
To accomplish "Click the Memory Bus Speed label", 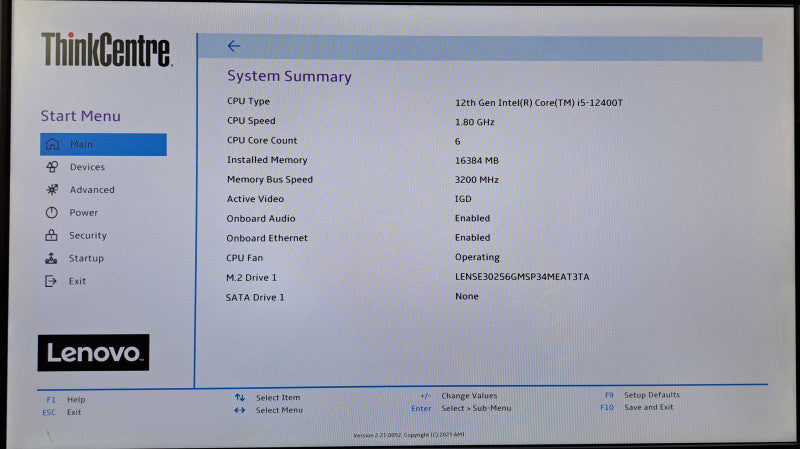I will tap(270, 179).
